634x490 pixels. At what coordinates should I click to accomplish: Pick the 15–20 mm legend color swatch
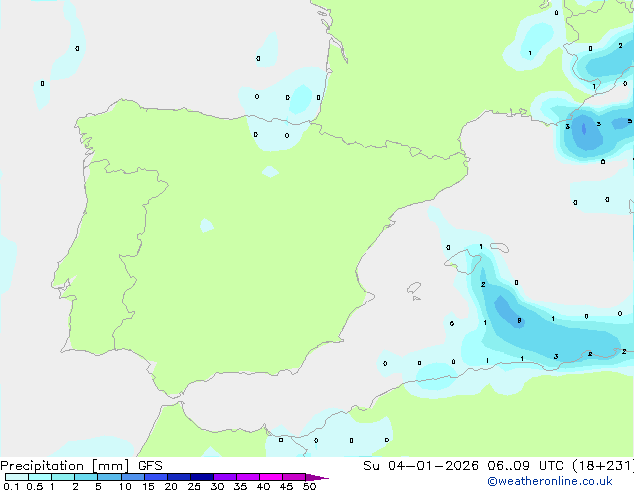coord(156,477)
